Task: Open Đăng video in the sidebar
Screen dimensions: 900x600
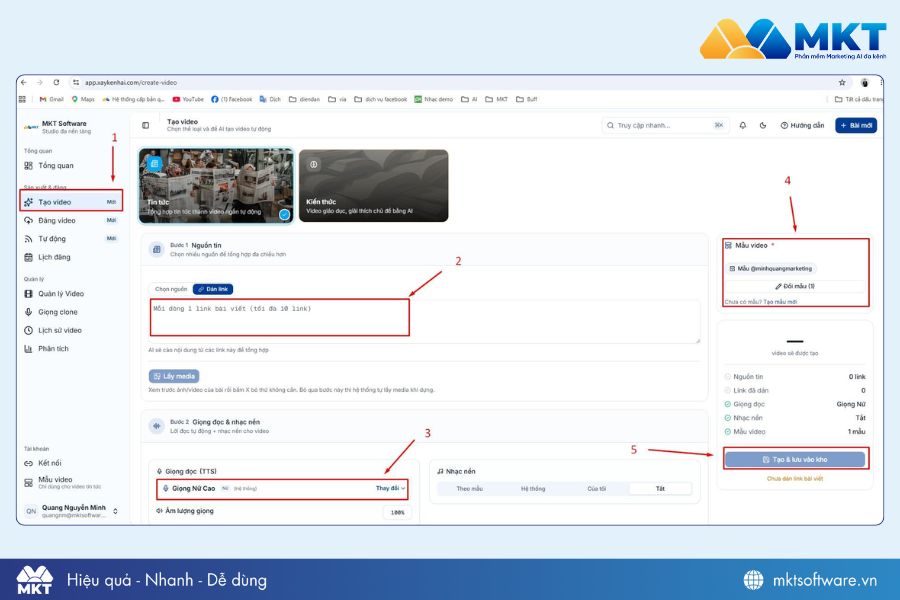Action: pos(71,220)
